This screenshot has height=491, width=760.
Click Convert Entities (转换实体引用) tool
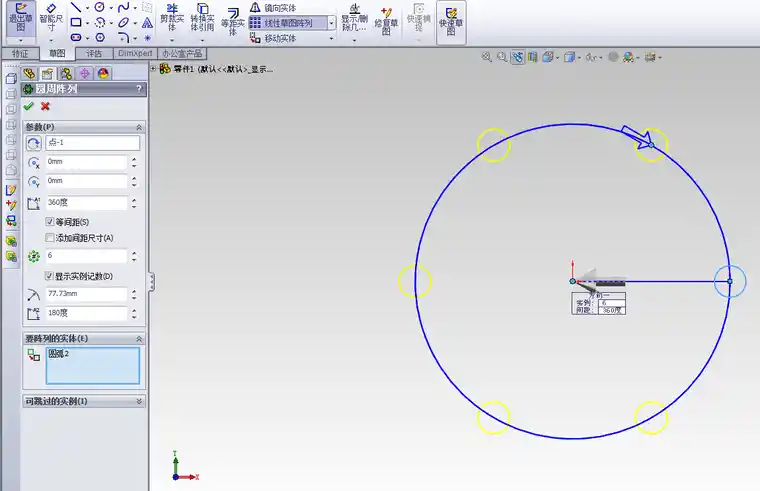click(202, 18)
